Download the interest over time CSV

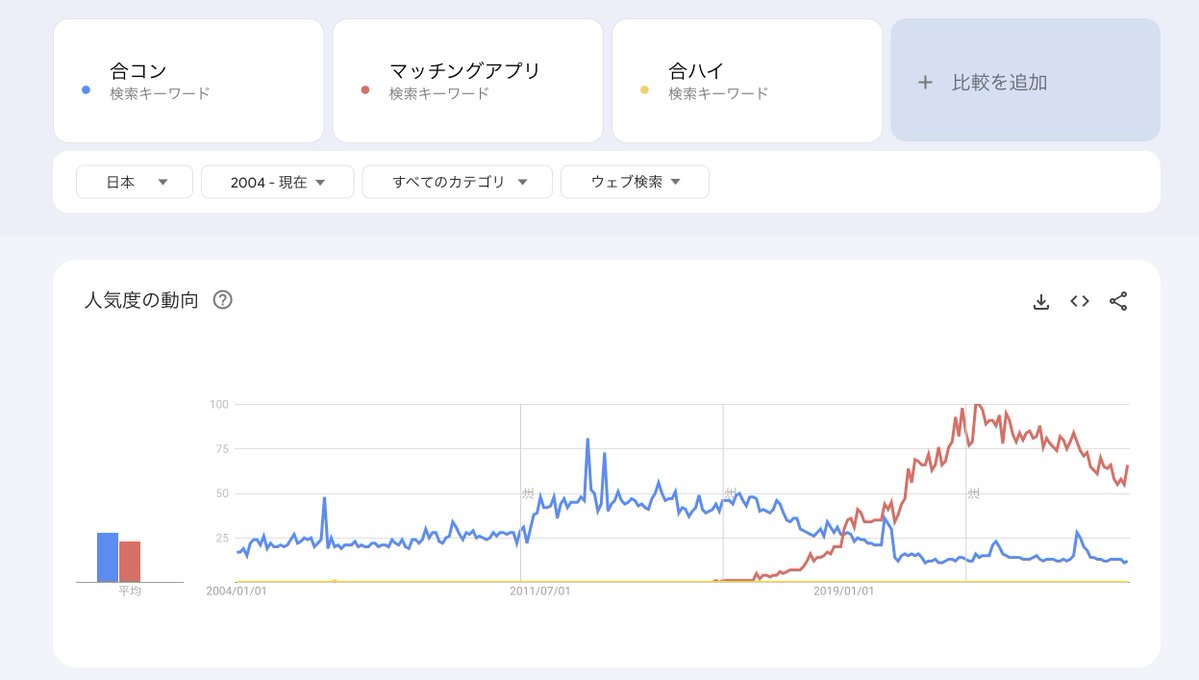[x=1041, y=301]
